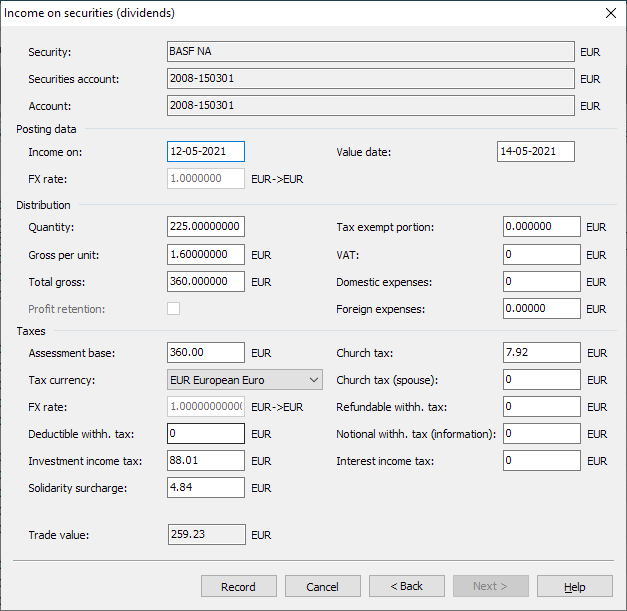Go back with the < Back button
Viewport: 627px width, 611px height.
click(x=406, y=586)
